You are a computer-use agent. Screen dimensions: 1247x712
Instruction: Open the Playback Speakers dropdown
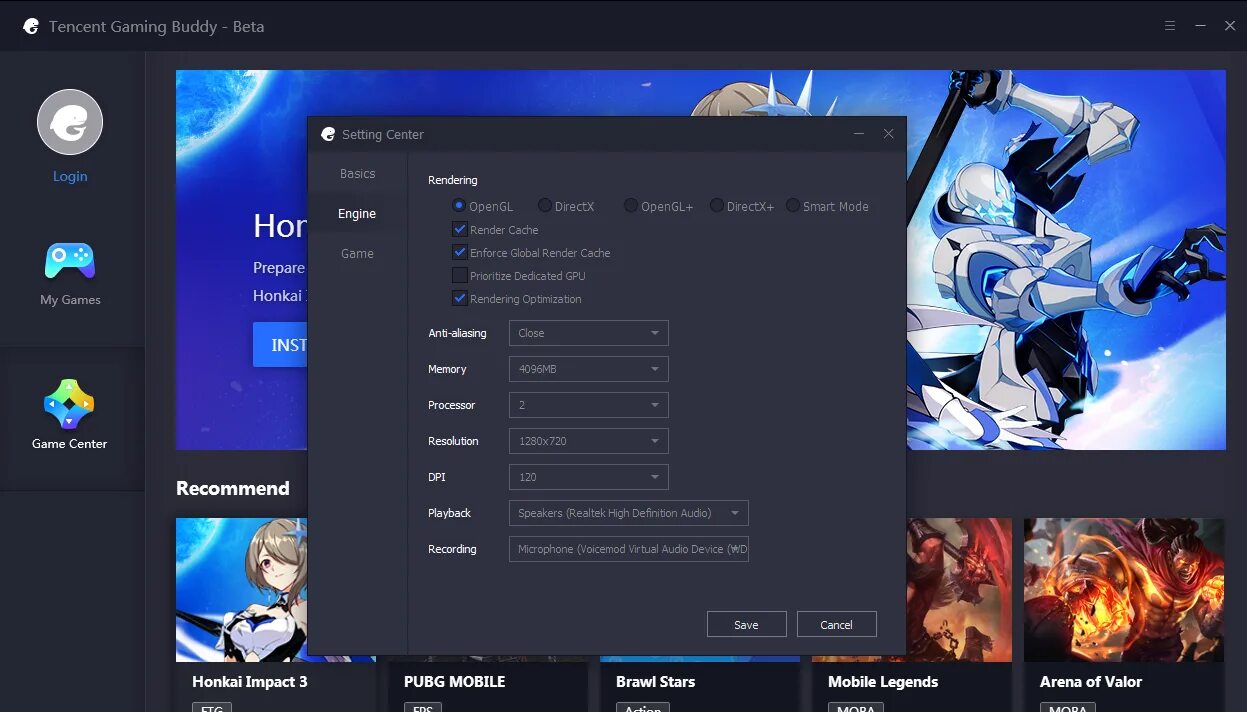tap(628, 513)
